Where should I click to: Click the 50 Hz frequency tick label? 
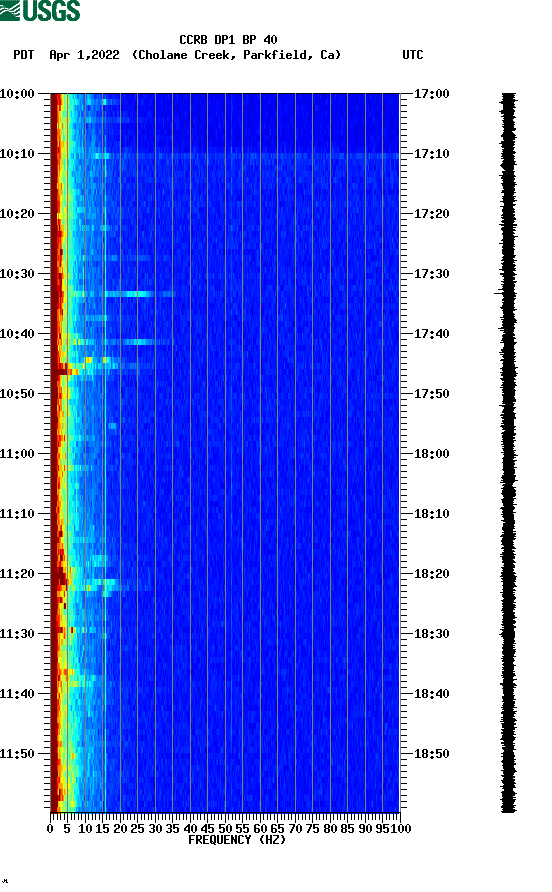(225, 829)
